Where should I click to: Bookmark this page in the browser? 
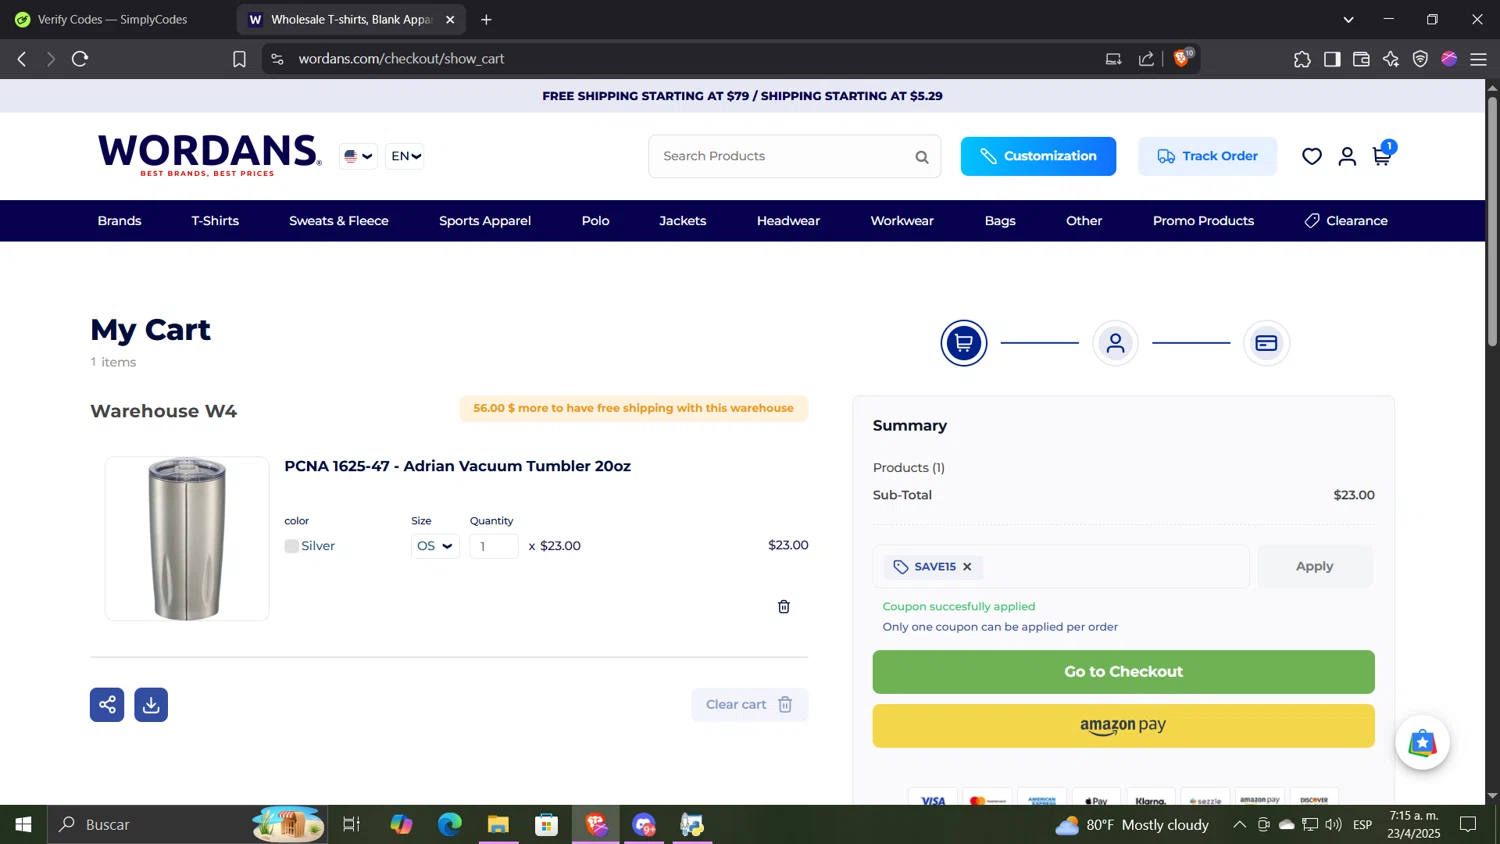click(239, 59)
